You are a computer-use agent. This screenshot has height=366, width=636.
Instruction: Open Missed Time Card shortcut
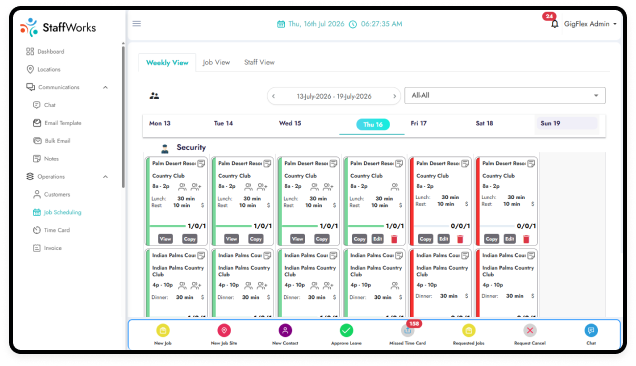pyautogui.click(x=408, y=331)
